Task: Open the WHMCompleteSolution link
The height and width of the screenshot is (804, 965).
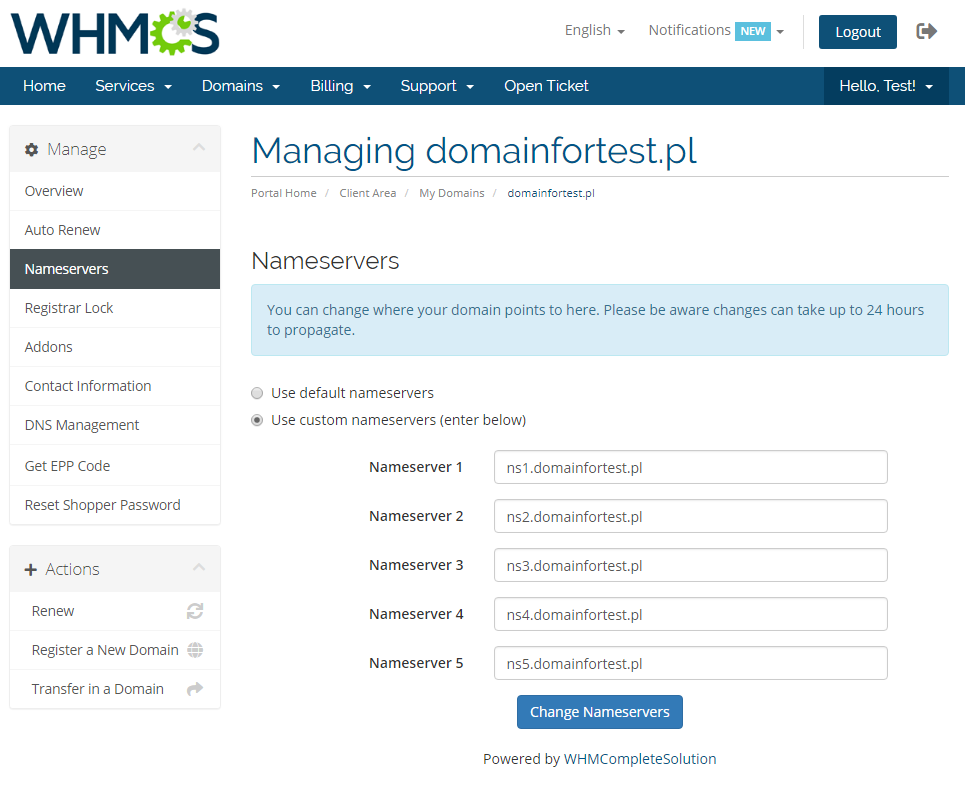Action: point(640,759)
